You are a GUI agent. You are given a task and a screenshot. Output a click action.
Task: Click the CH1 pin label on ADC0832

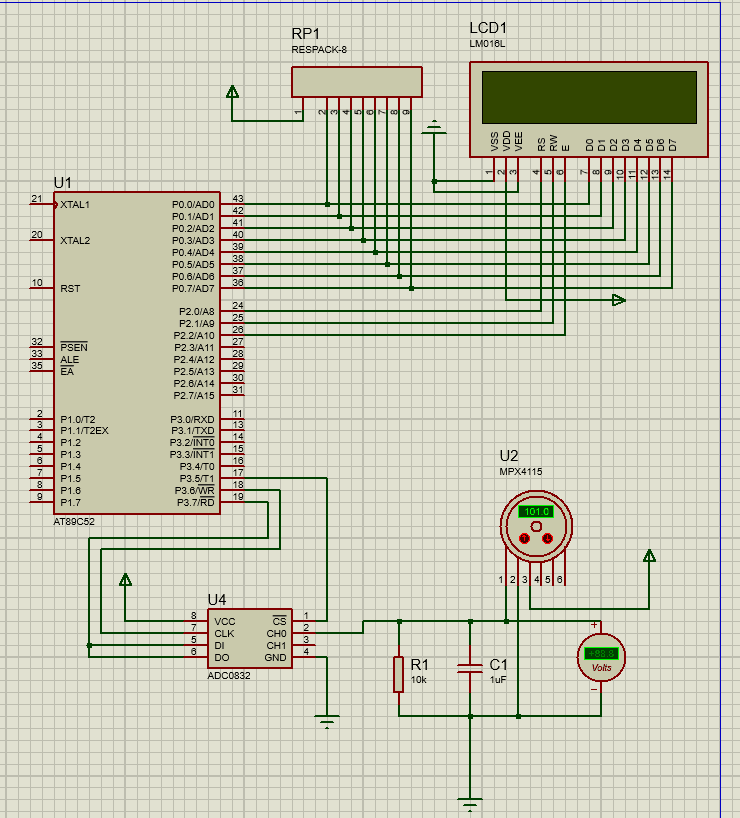click(x=277, y=645)
